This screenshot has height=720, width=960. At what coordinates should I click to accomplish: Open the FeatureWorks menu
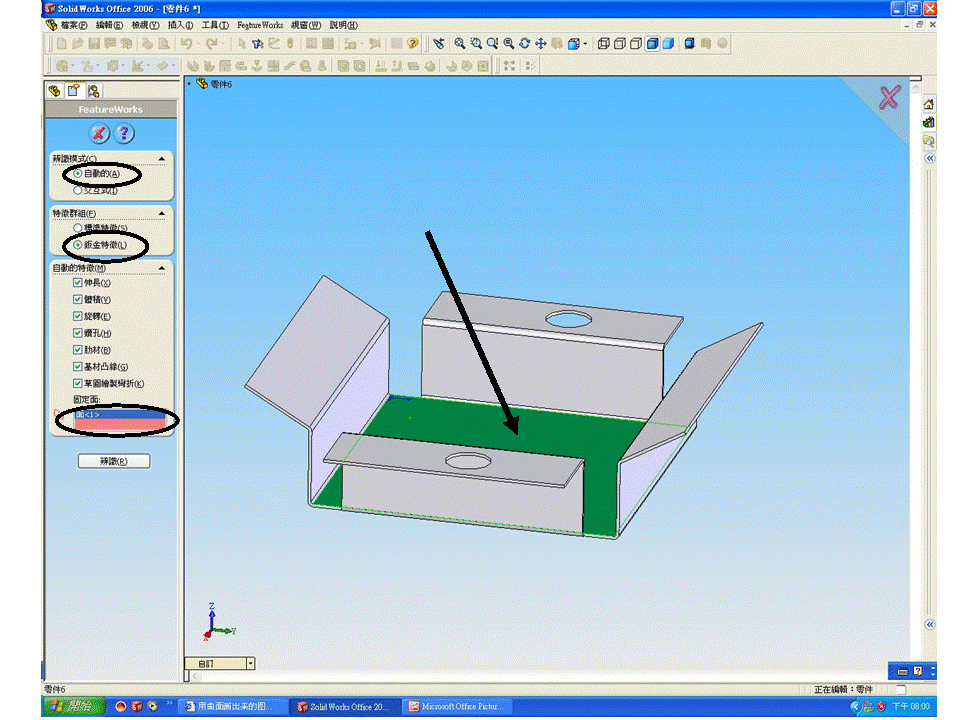tap(260, 25)
